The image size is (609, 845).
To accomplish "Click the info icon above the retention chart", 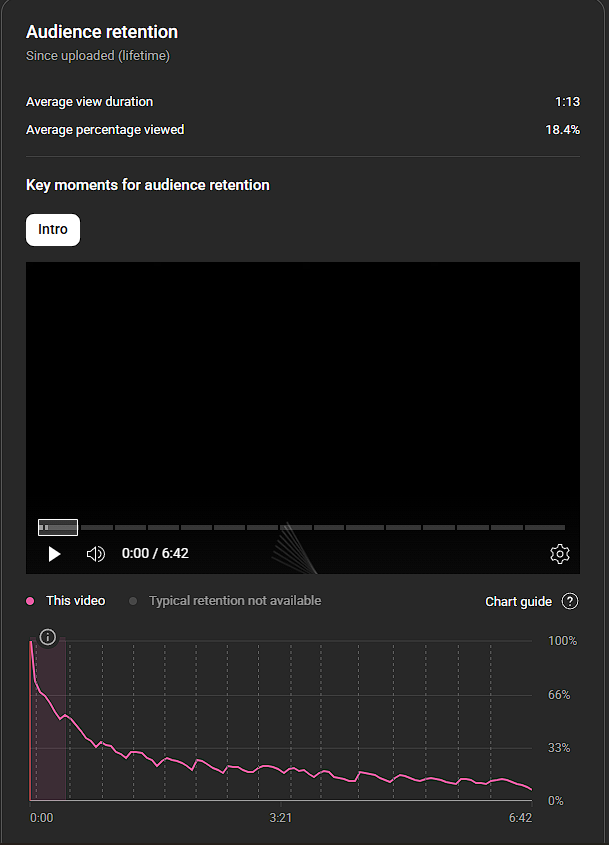I will pos(47,637).
